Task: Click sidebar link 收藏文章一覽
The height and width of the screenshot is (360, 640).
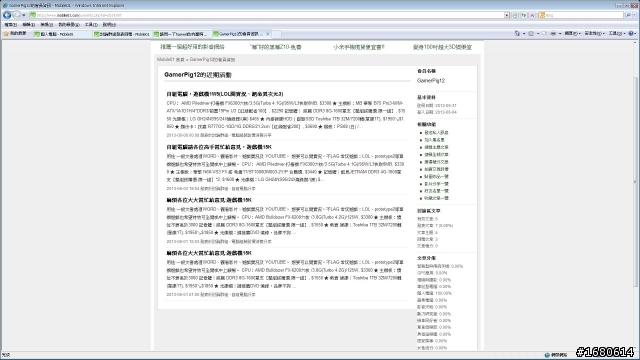Action: (436, 198)
